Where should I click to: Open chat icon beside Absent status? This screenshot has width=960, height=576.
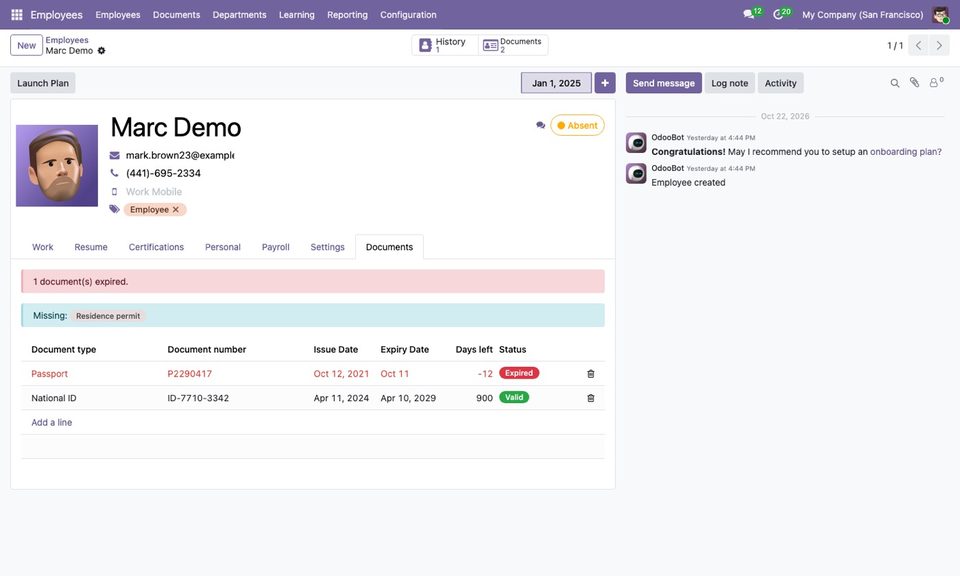pos(540,125)
